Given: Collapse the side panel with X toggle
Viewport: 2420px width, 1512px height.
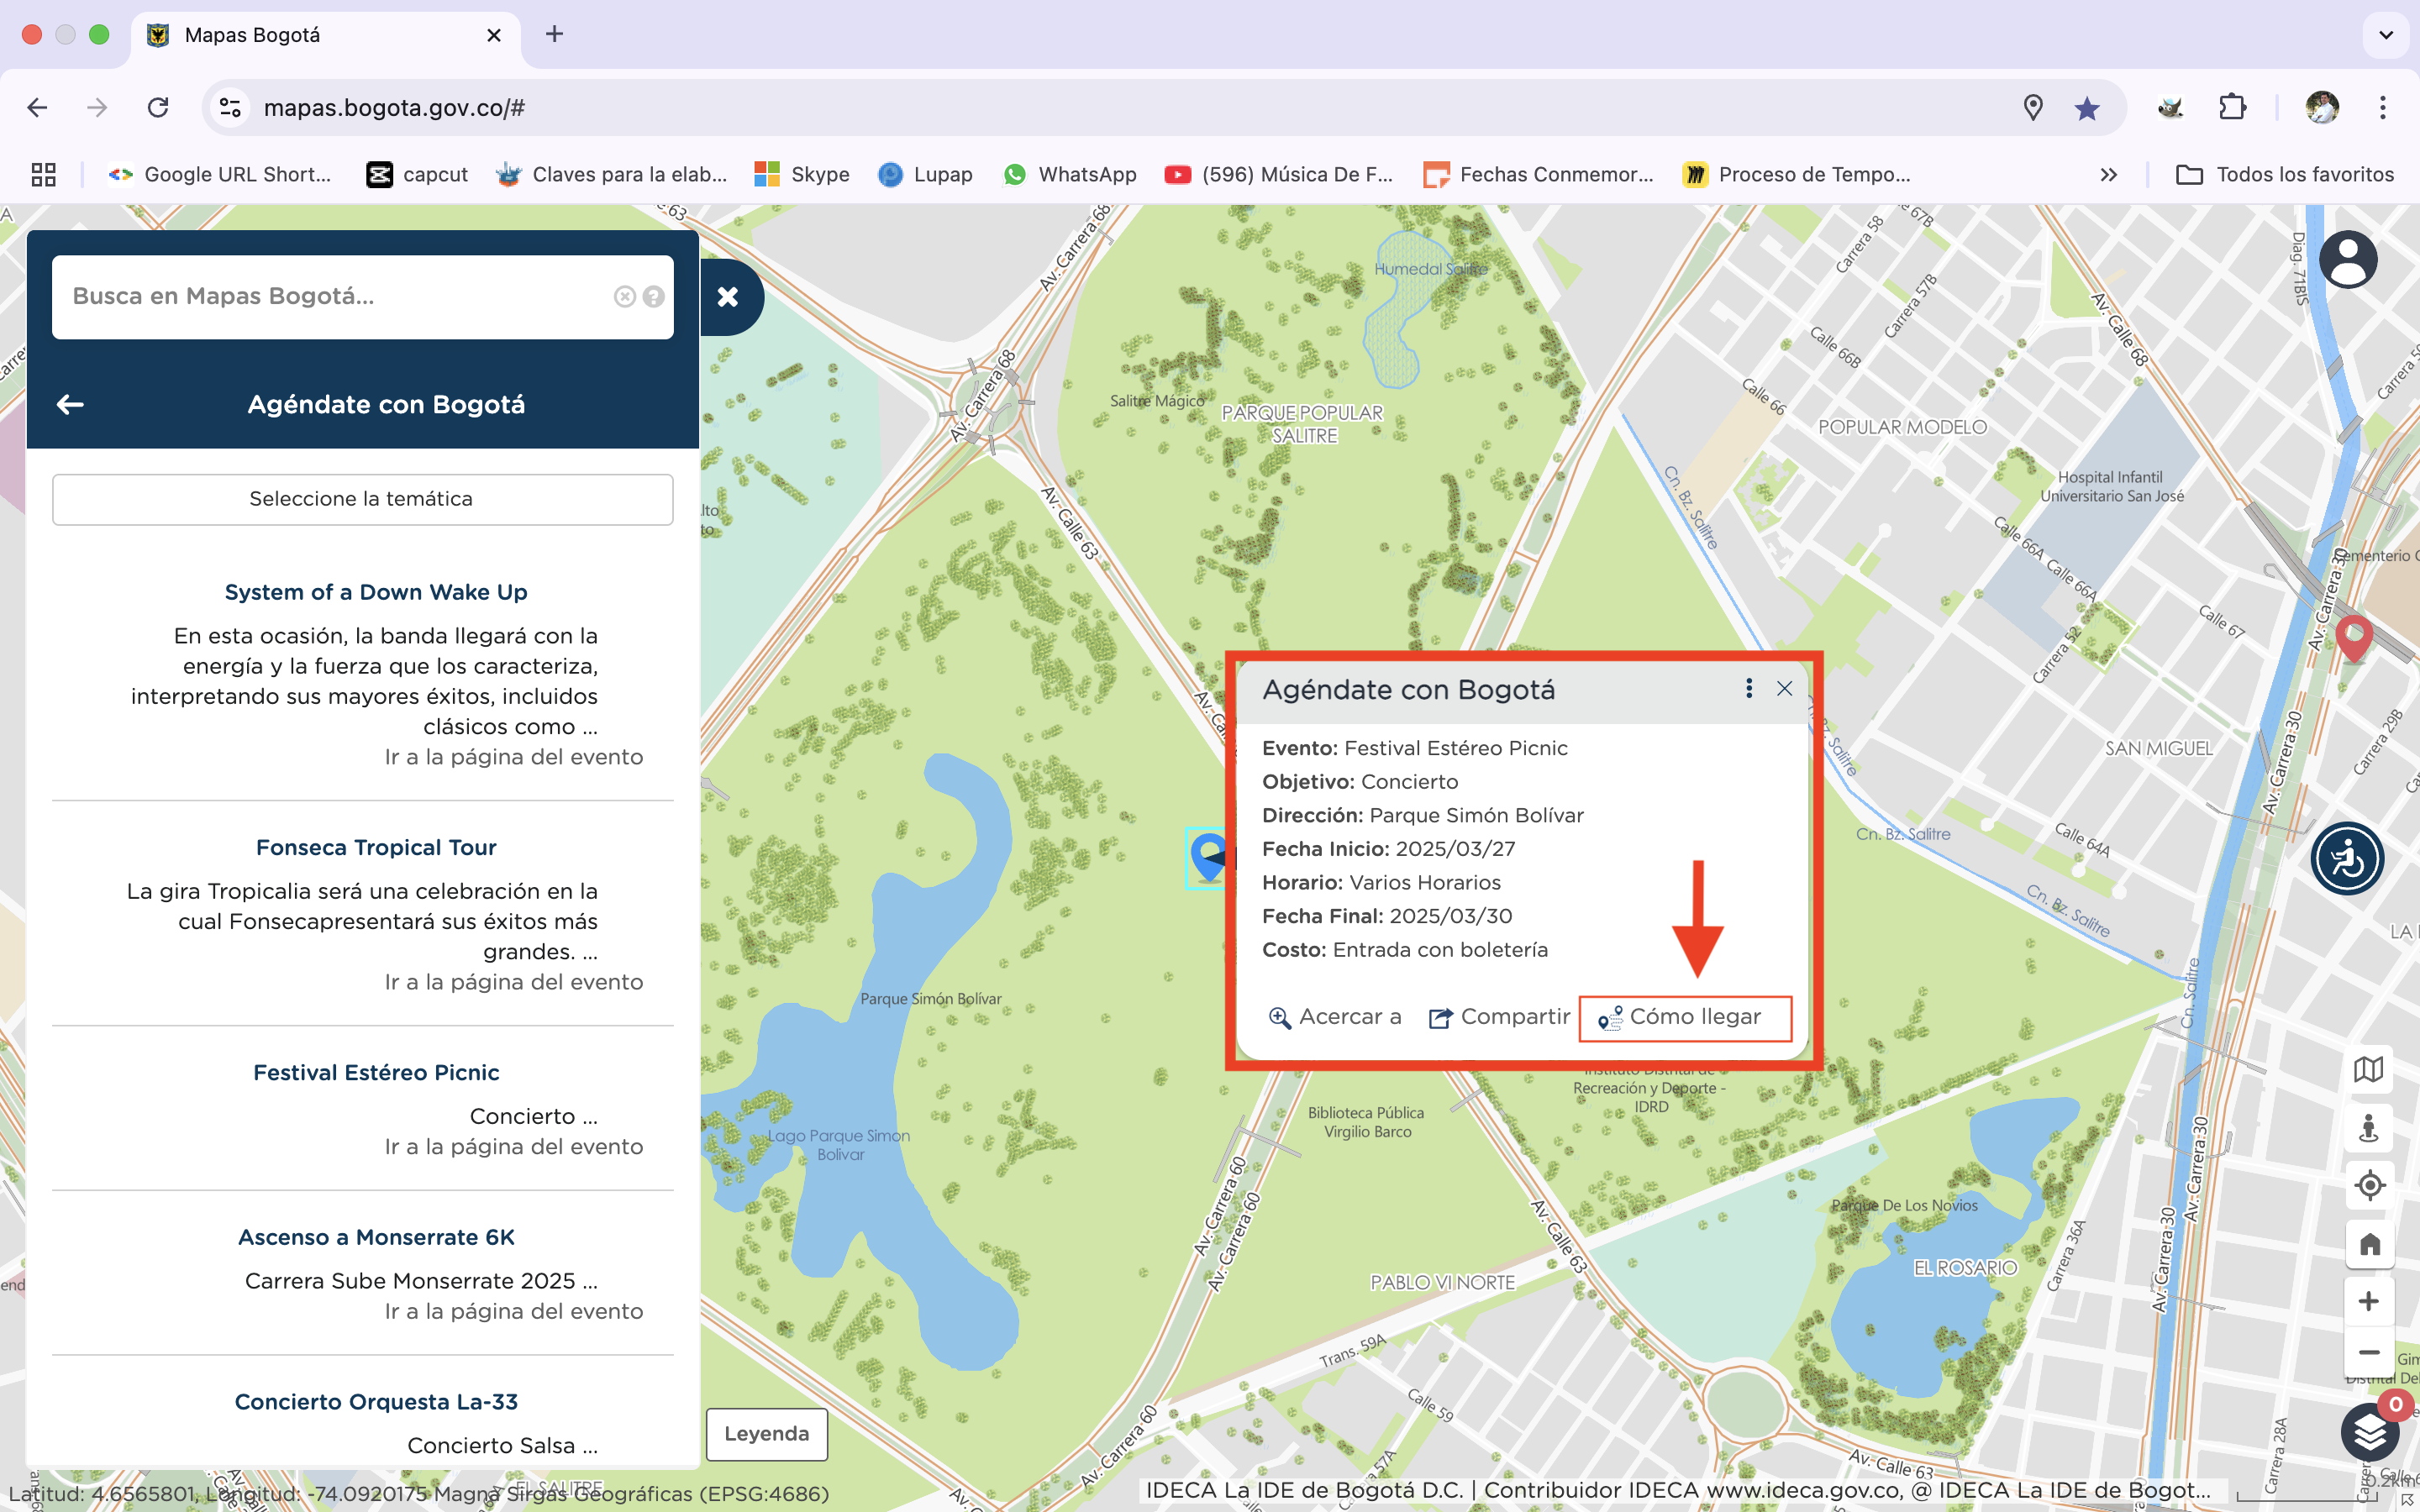Looking at the screenshot, I should point(728,297).
